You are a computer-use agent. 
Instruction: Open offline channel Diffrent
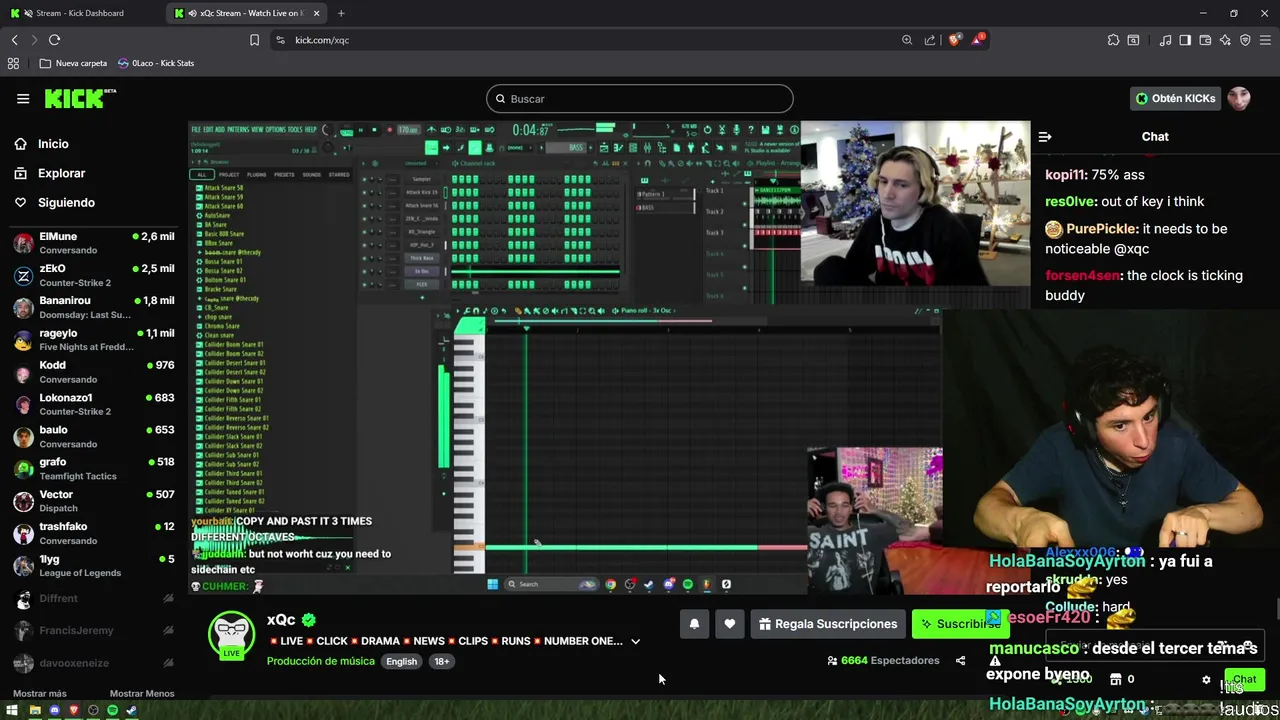tap(94, 598)
